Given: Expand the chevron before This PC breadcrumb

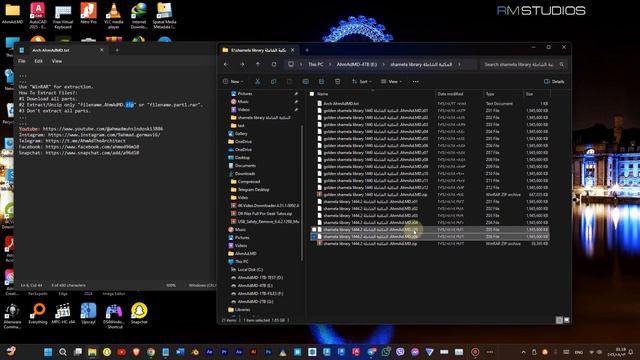Looking at the screenshot, I should click(x=301, y=64).
